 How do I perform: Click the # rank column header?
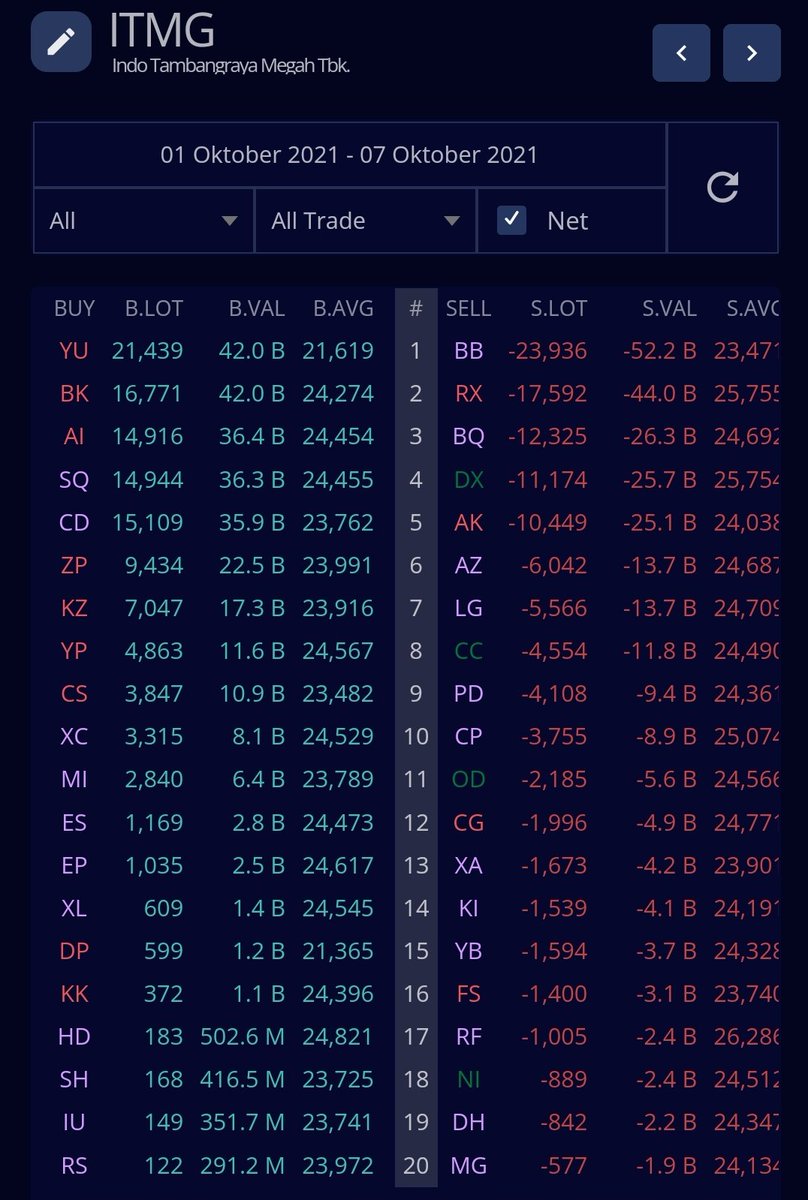416,309
